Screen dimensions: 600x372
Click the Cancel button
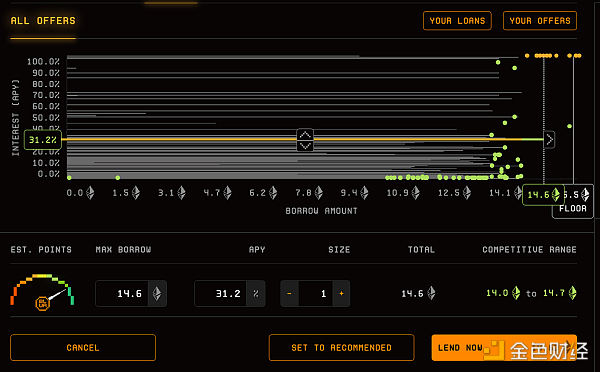tap(83, 348)
